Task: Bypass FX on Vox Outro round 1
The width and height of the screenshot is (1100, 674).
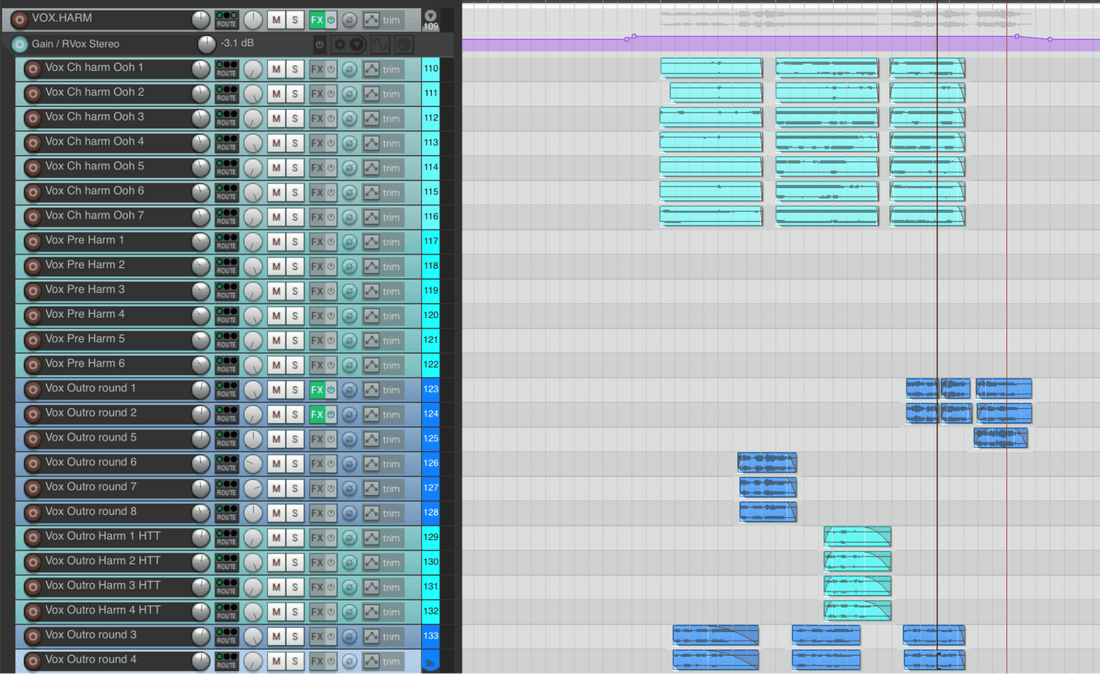Action: coord(330,390)
